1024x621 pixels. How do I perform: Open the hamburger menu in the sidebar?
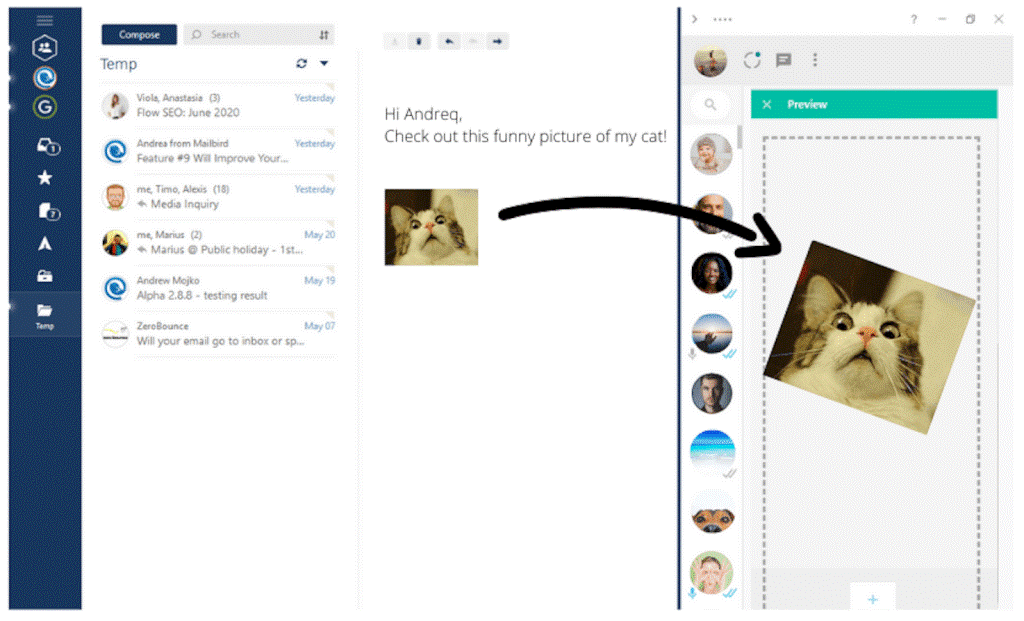pyautogui.click(x=44, y=20)
